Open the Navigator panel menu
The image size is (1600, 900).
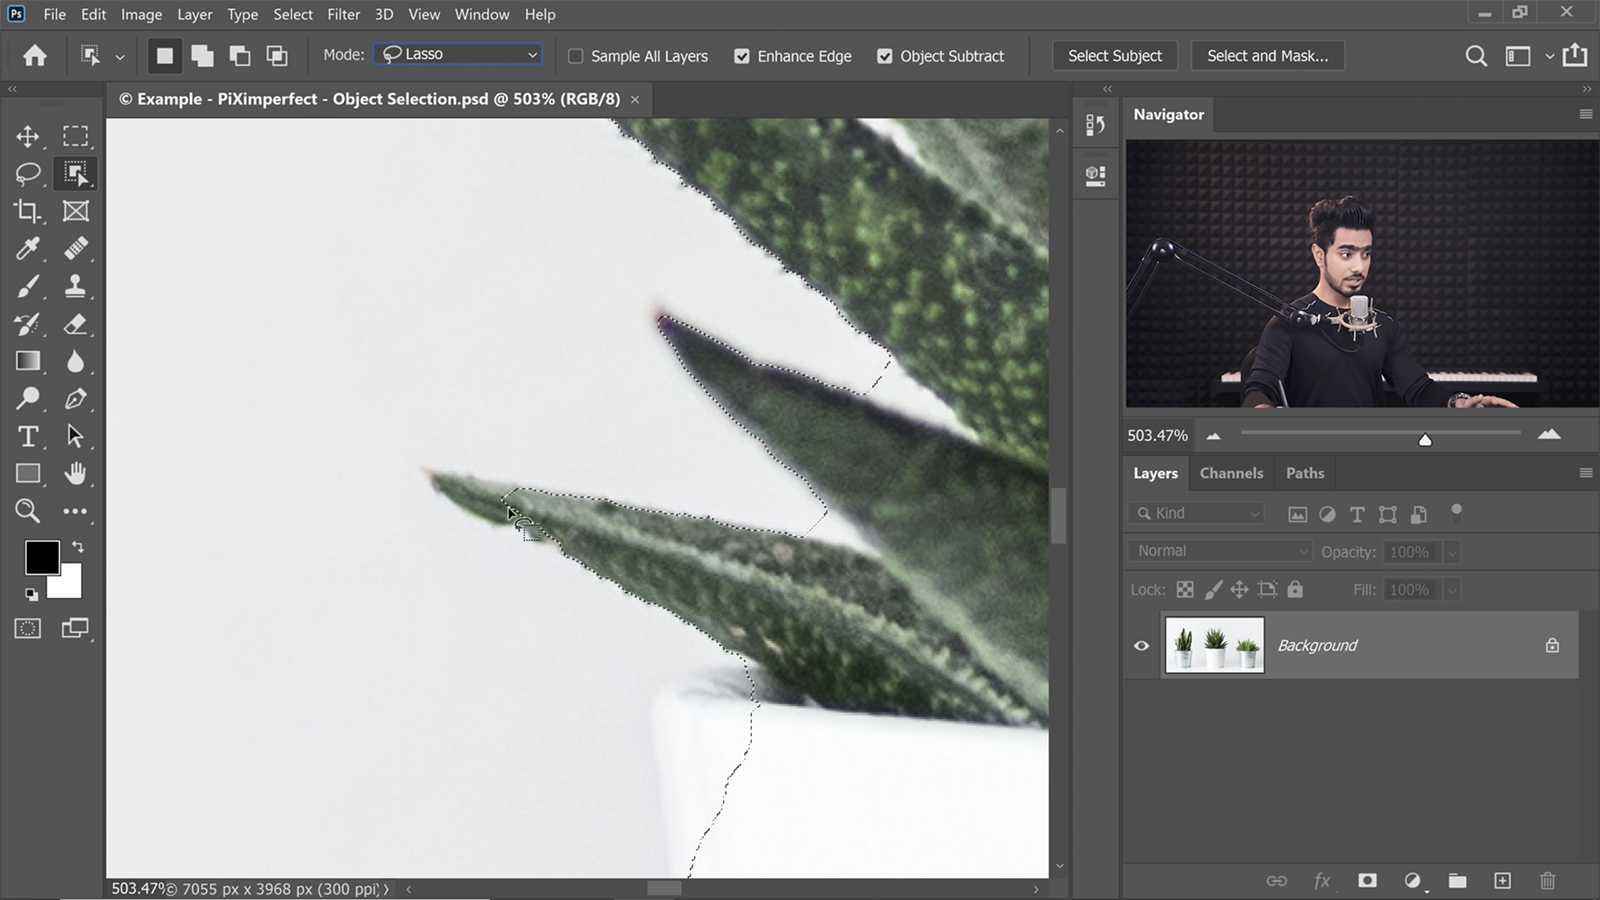coord(1585,114)
